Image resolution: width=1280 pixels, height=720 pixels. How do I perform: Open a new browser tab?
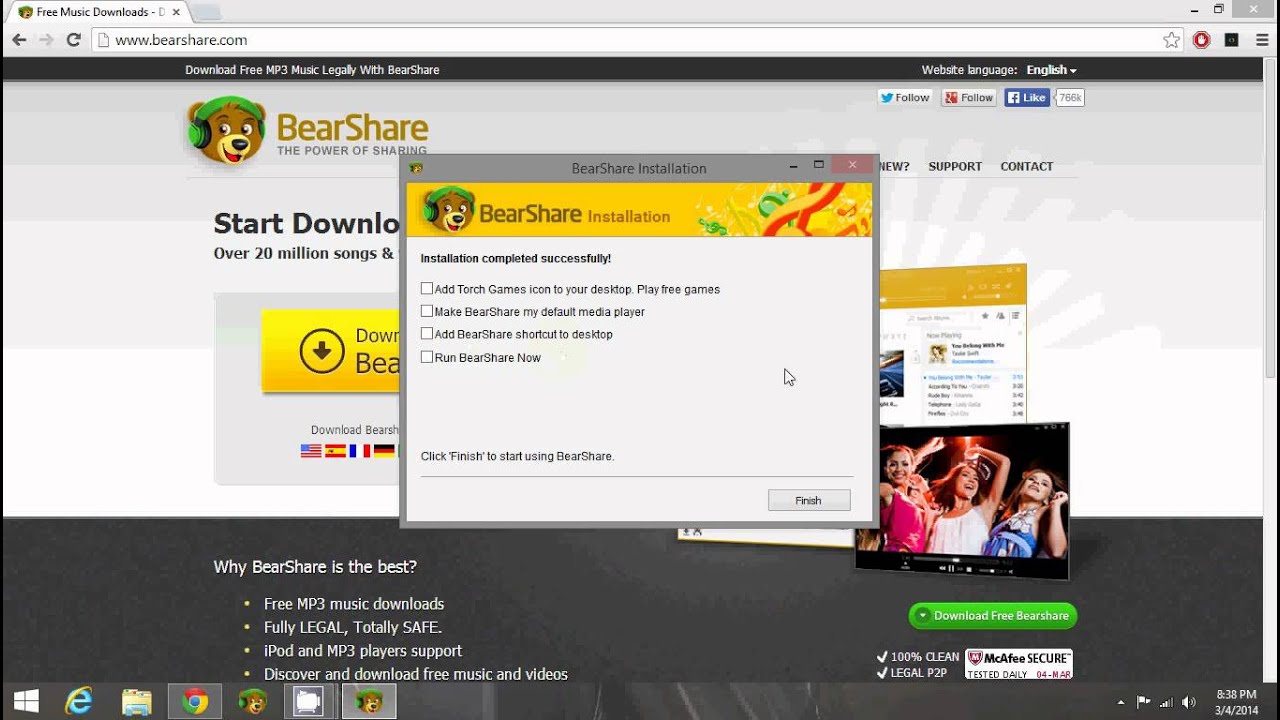(206, 12)
